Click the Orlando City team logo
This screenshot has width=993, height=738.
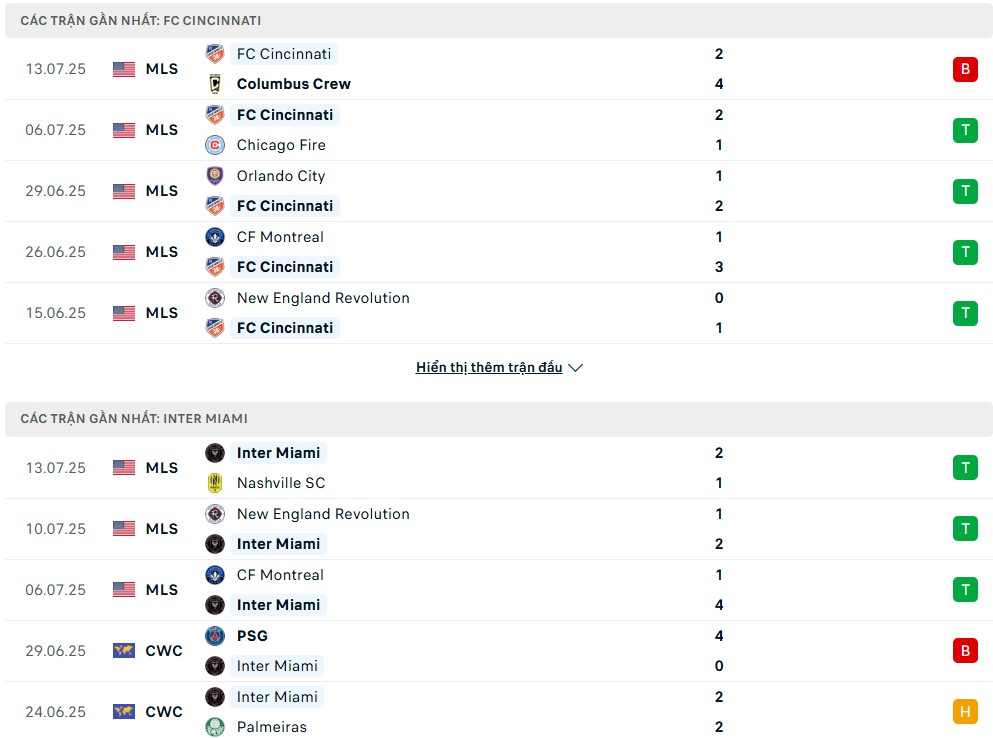(215, 175)
